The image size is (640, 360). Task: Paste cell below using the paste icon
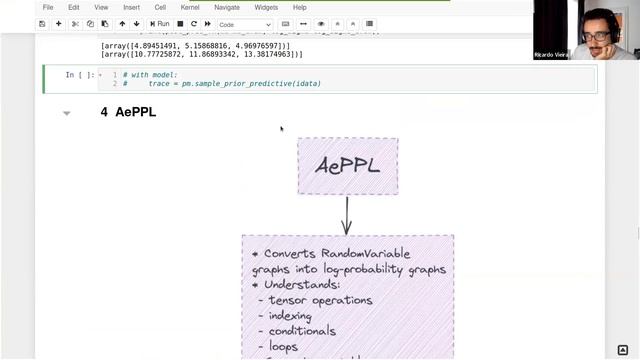pyautogui.click(x=105, y=24)
